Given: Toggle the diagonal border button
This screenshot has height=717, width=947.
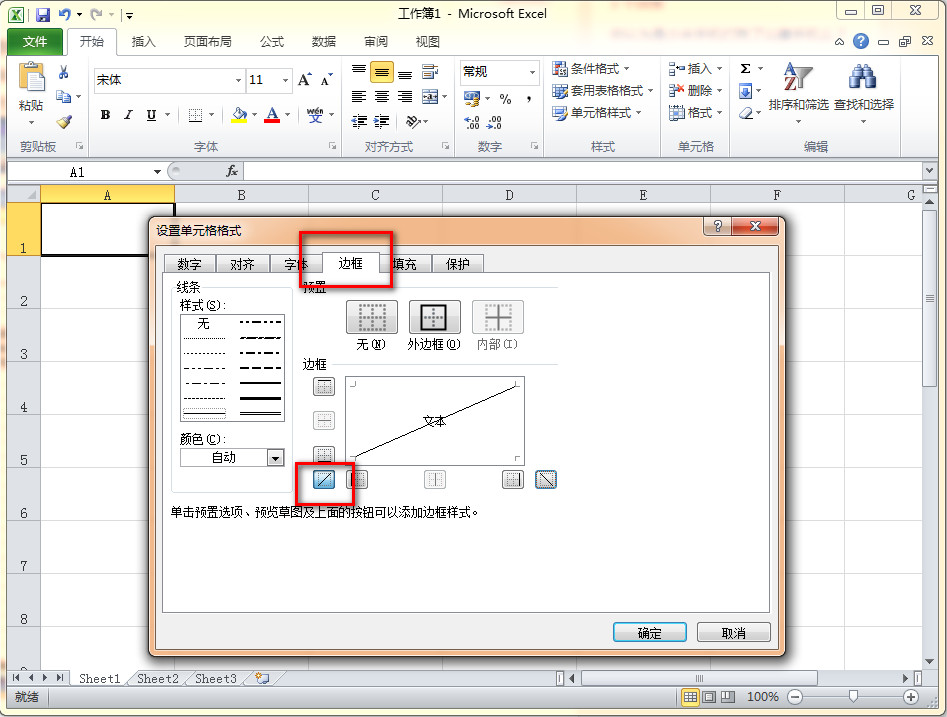Looking at the screenshot, I should 324,479.
